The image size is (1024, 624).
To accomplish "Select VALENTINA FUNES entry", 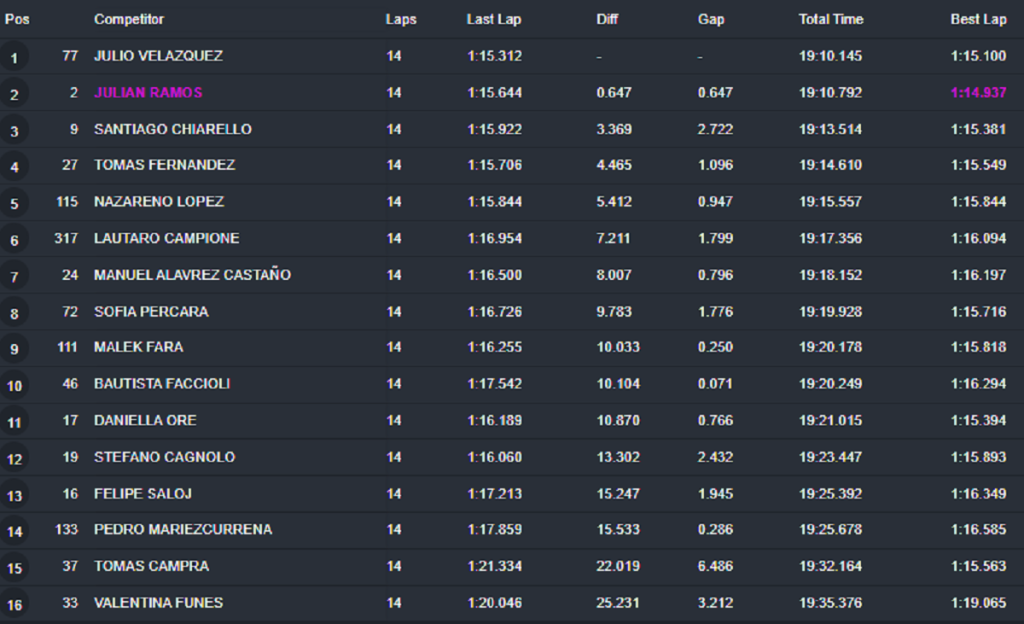I will coord(158,602).
